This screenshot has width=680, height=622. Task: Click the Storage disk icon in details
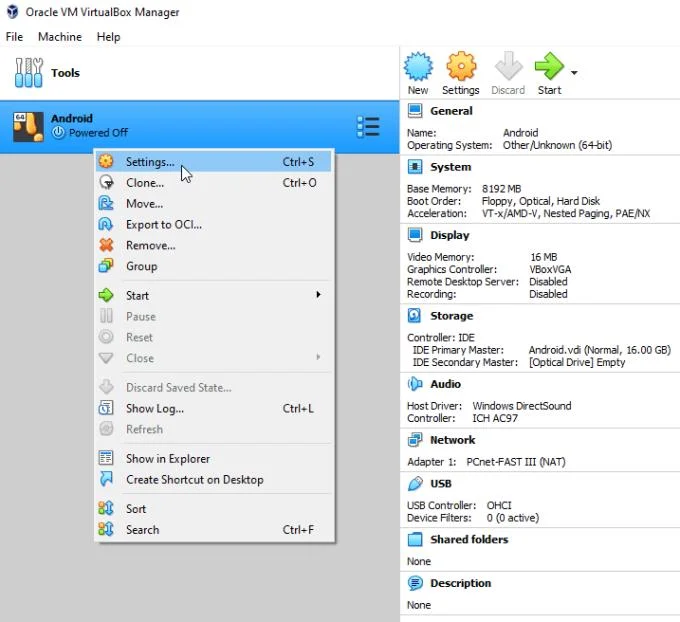tap(415, 315)
